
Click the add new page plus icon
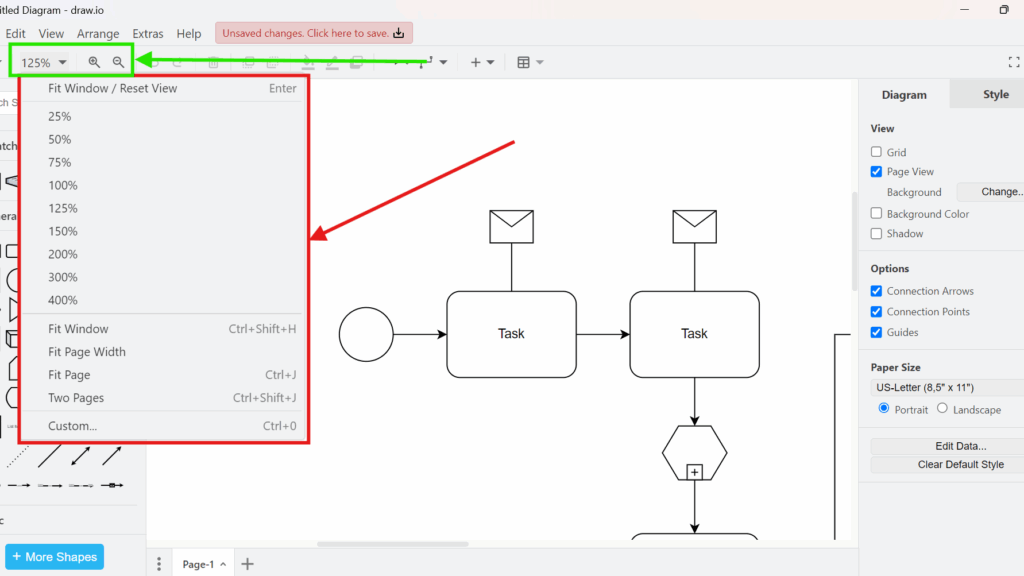(247, 564)
